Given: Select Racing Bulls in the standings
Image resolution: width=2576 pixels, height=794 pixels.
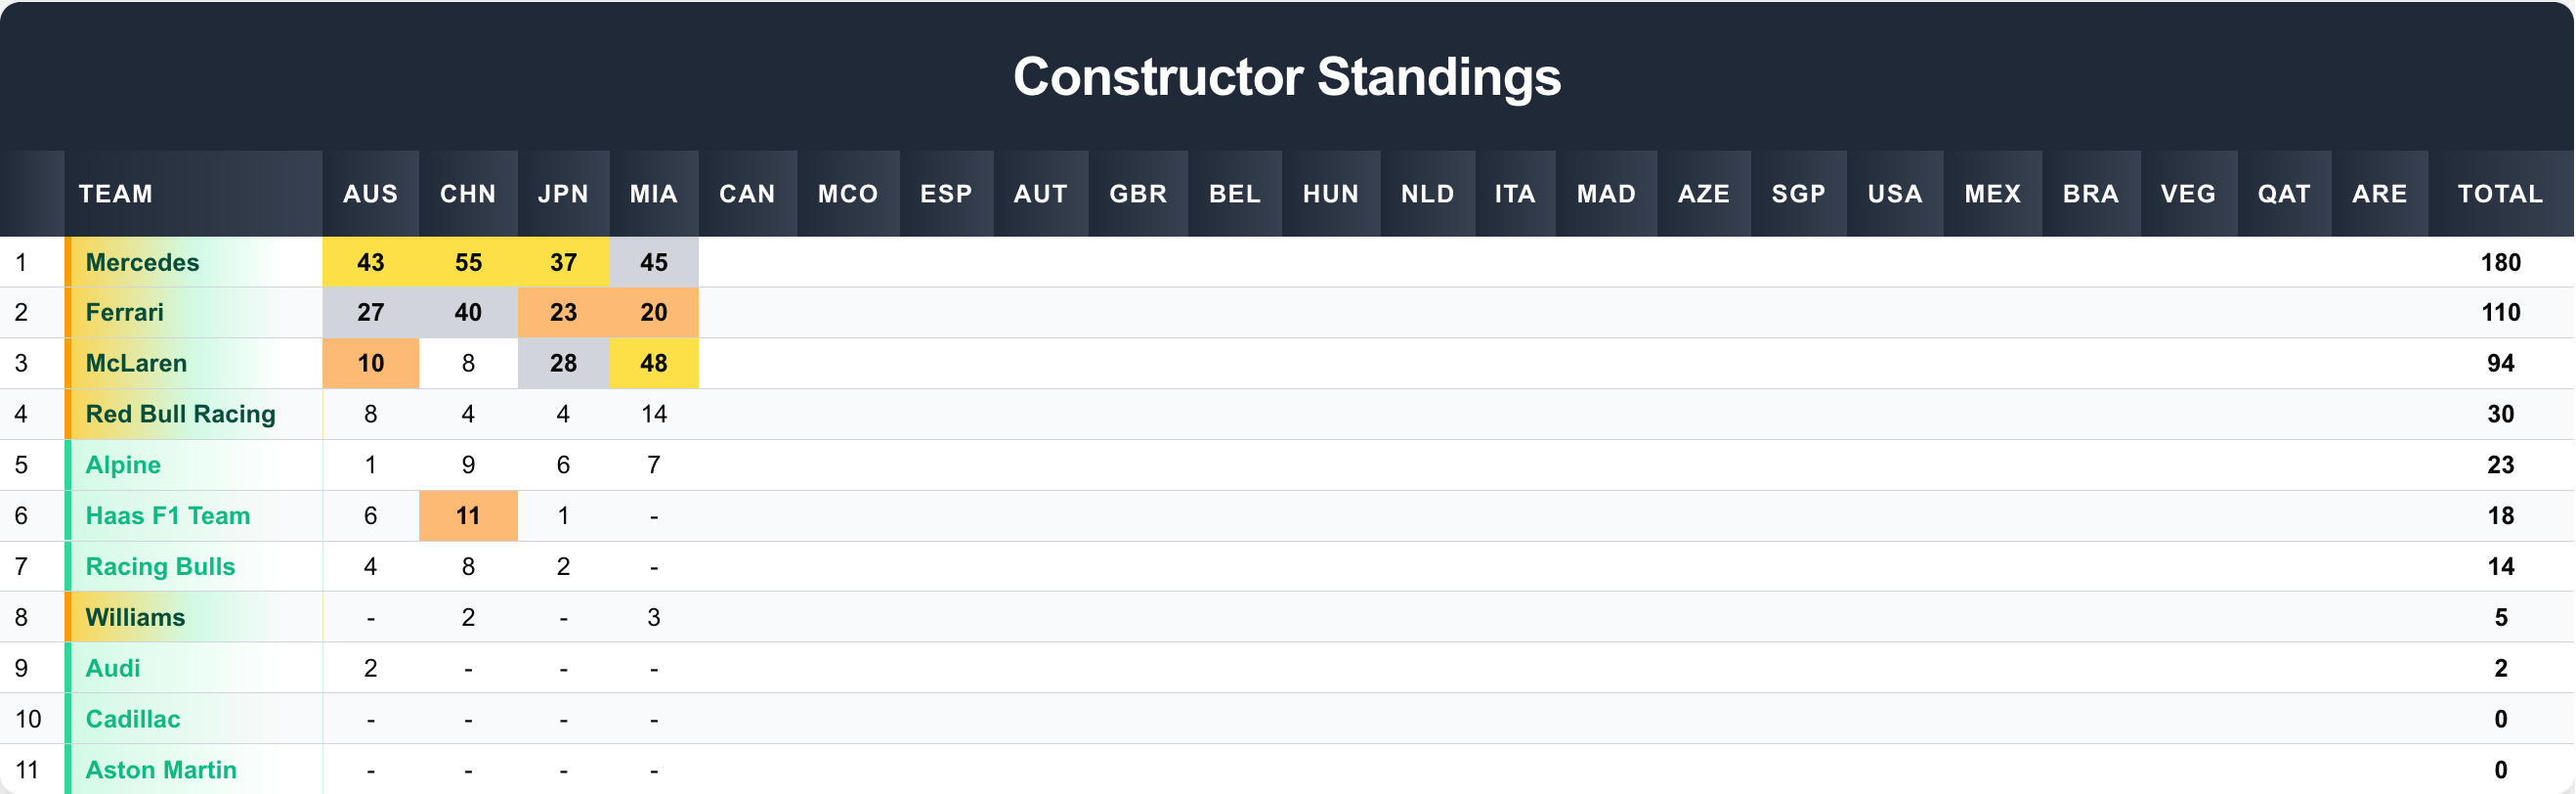Looking at the screenshot, I should (x=160, y=567).
